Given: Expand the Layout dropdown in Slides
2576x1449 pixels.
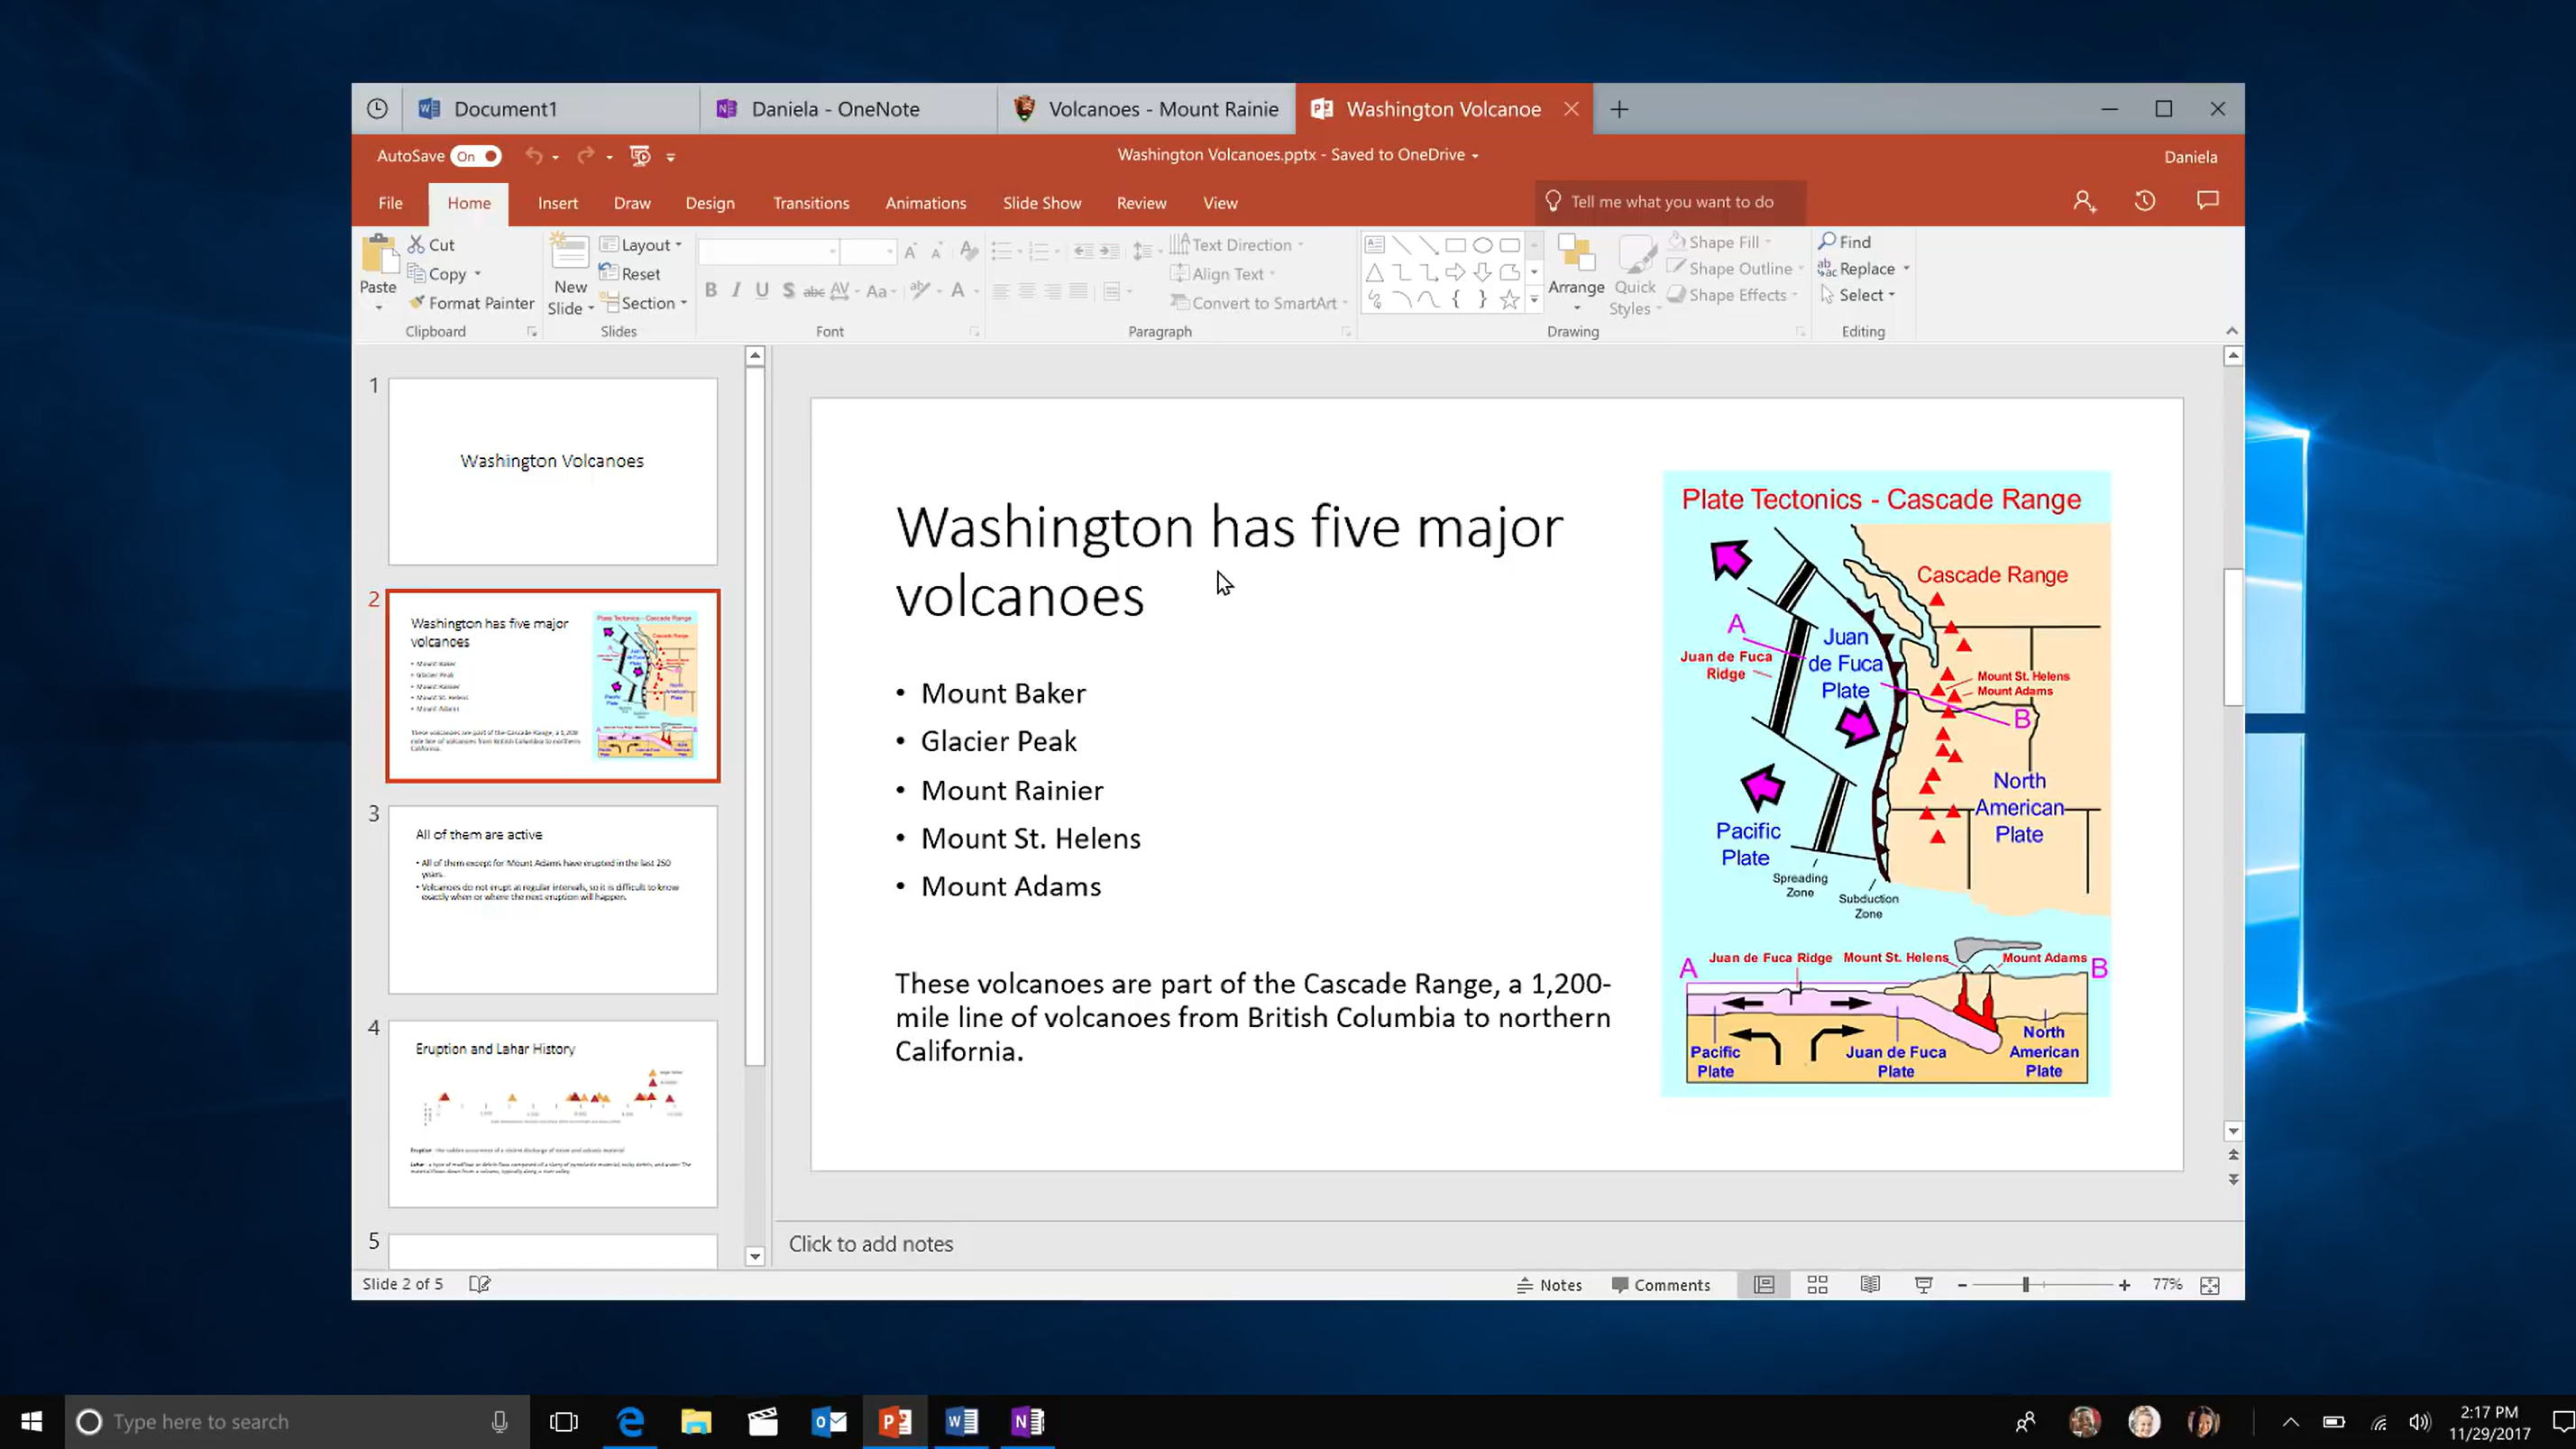Looking at the screenshot, I should (679, 244).
